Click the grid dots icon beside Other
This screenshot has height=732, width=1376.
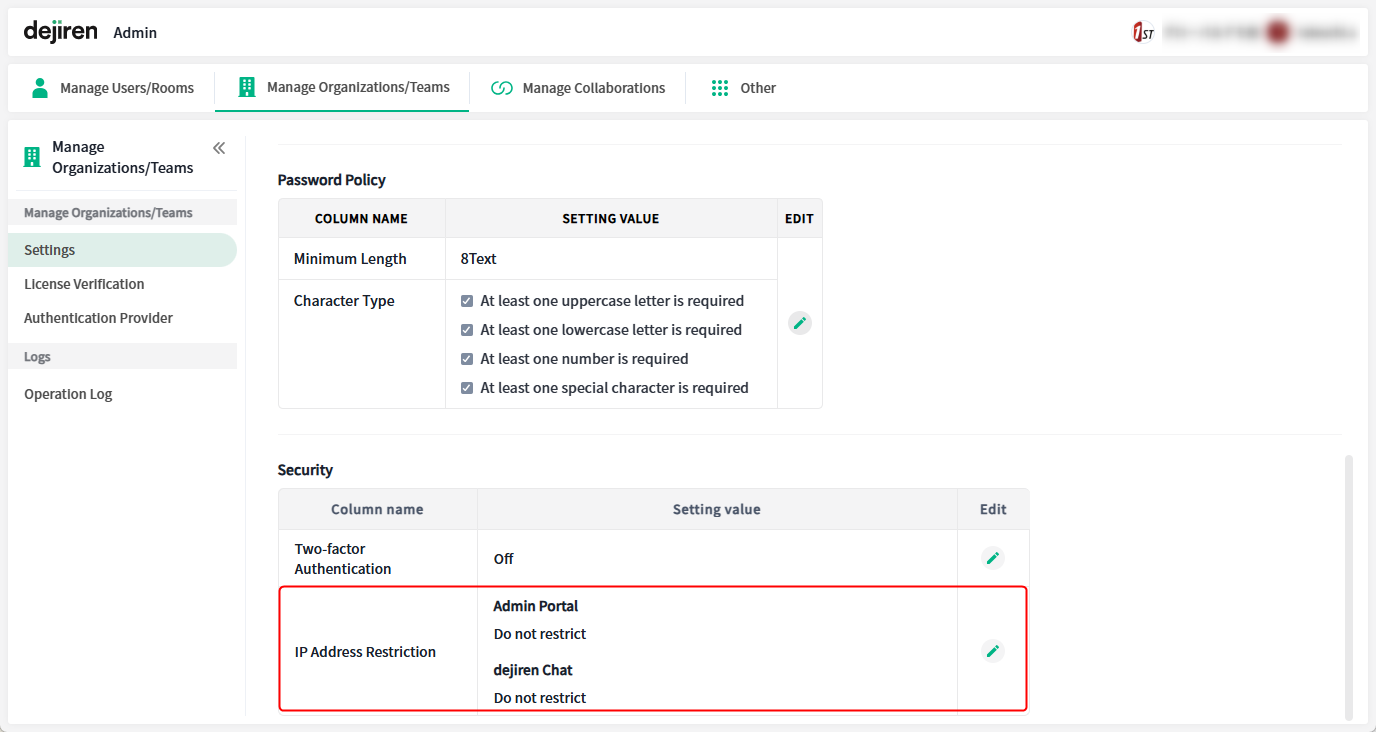coord(720,88)
